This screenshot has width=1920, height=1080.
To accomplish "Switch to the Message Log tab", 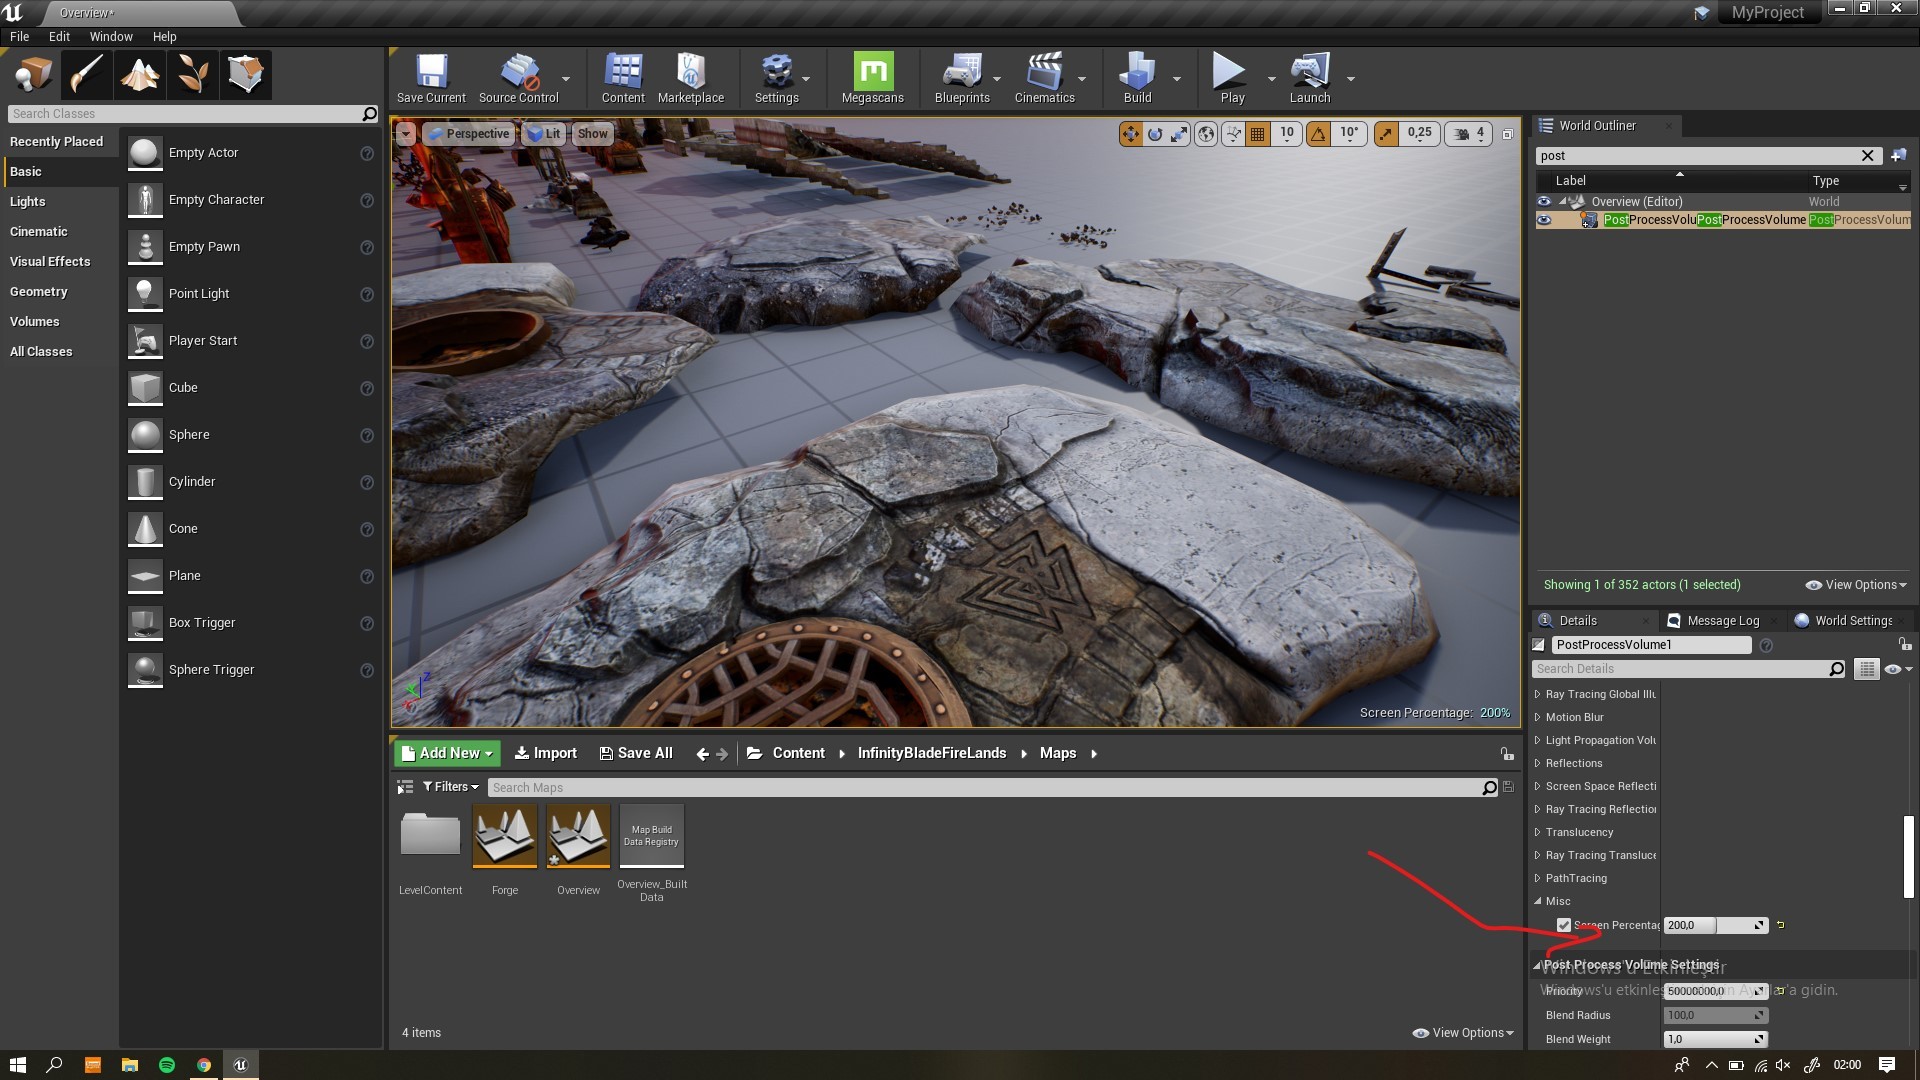I will point(1722,621).
